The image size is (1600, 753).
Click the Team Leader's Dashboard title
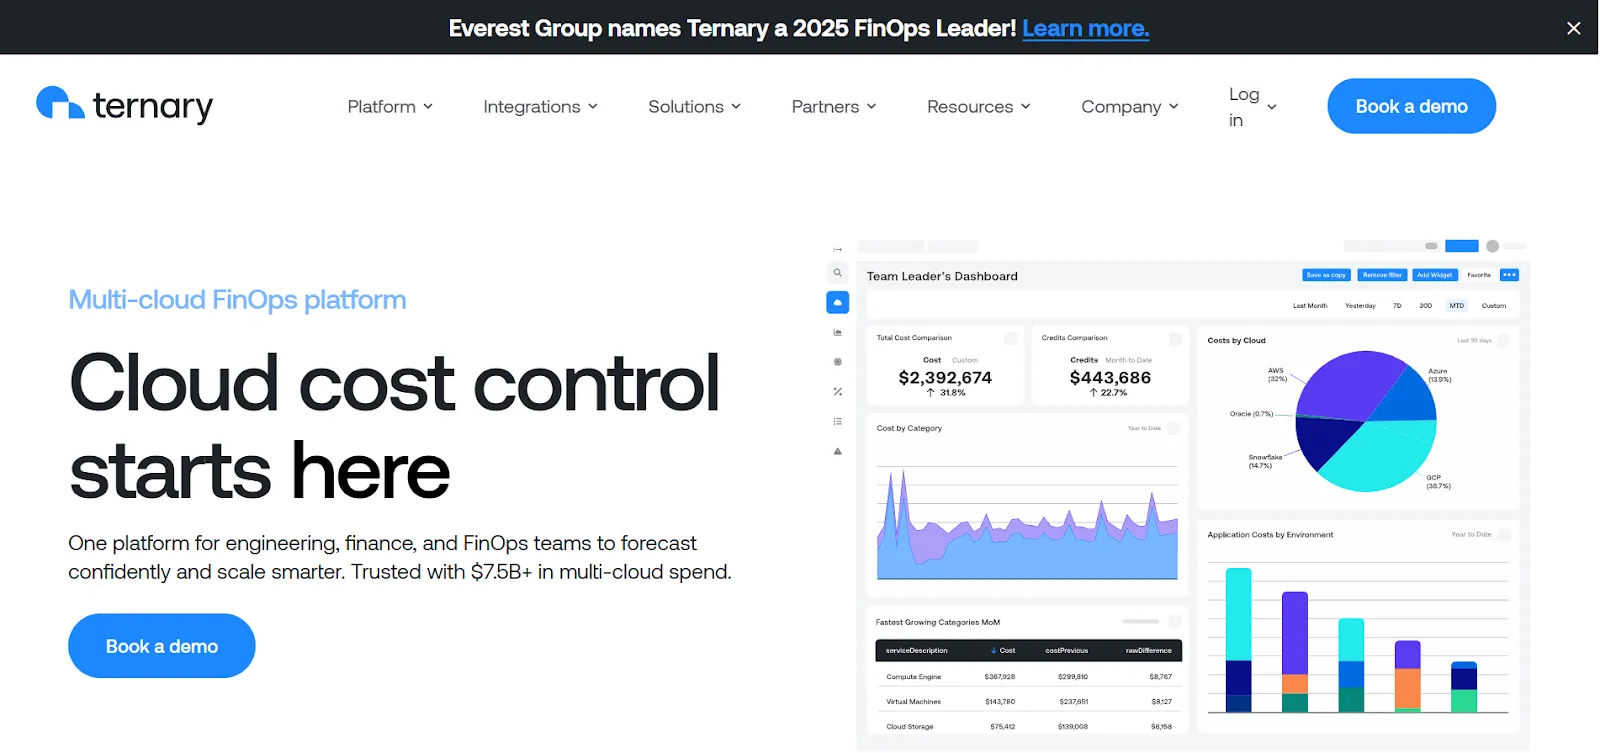(x=942, y=276)
